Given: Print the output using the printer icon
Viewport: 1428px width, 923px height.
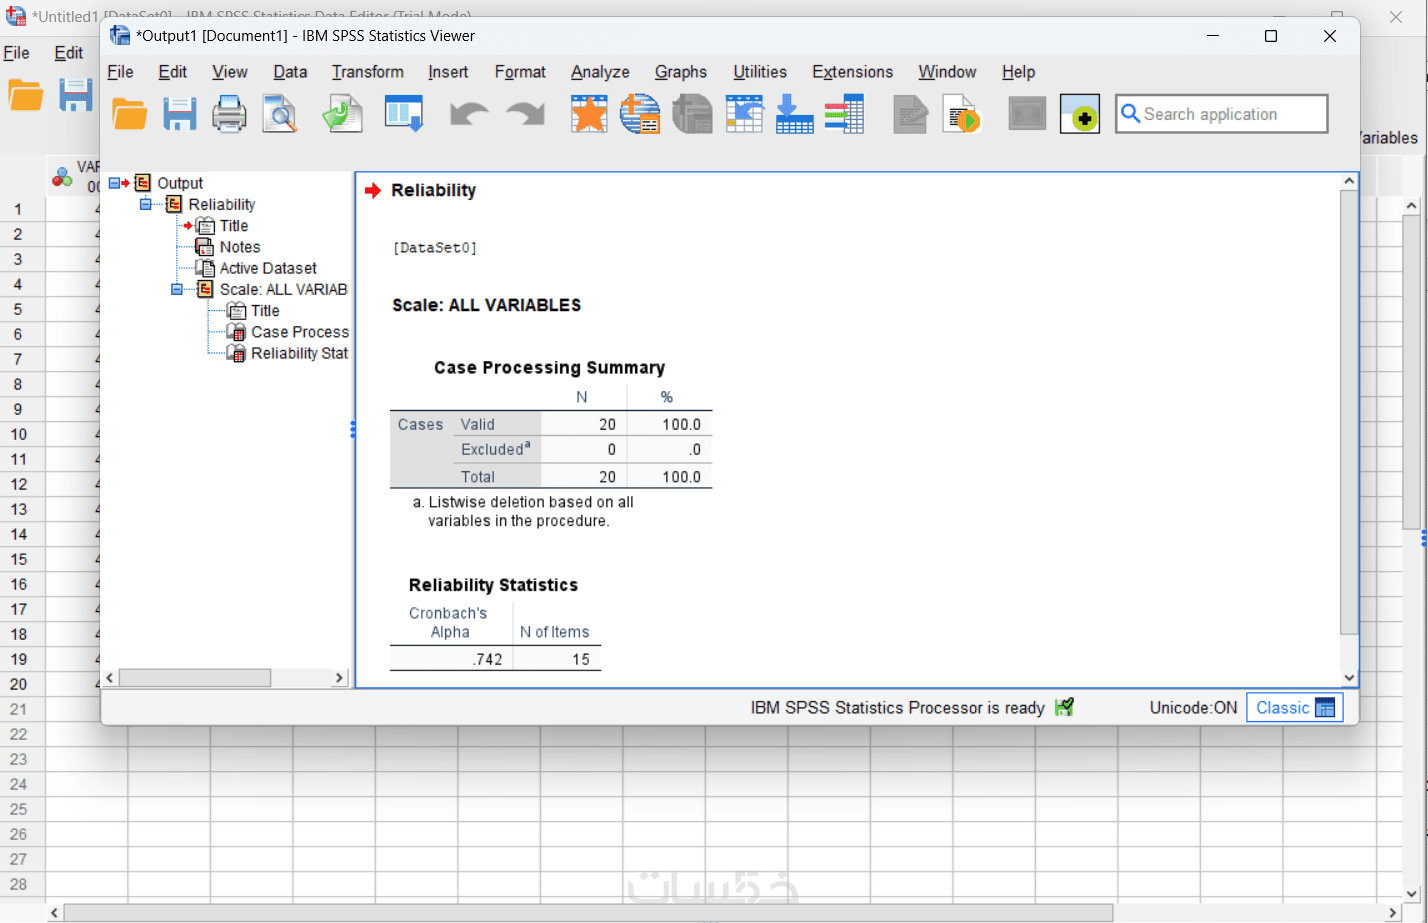Looking at the screenshot, I should 229,114.
